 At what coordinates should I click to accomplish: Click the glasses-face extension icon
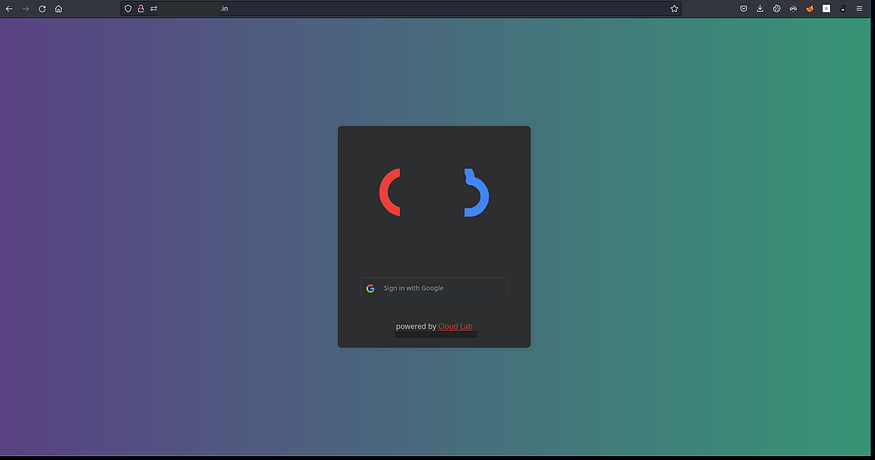point(793,8)
